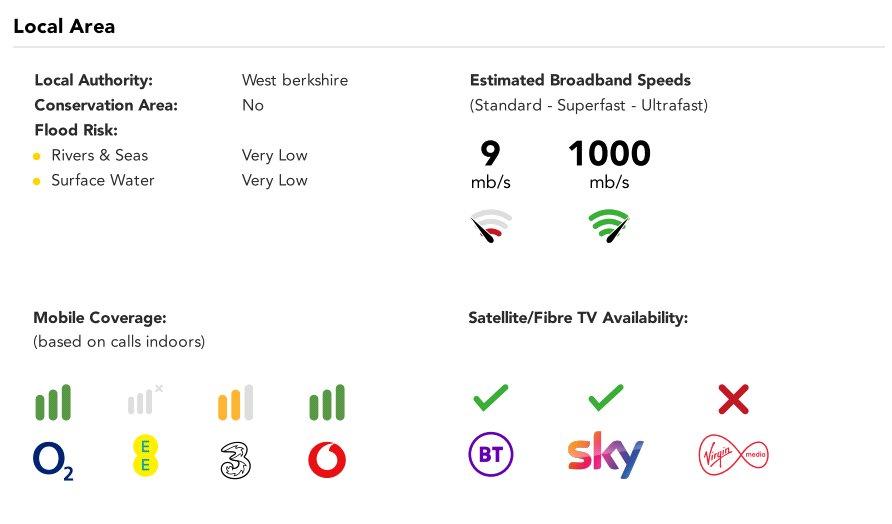This screenshot has width=892, height=524.
Task: Click the green checkmark above BT
Action: point(491,397)
